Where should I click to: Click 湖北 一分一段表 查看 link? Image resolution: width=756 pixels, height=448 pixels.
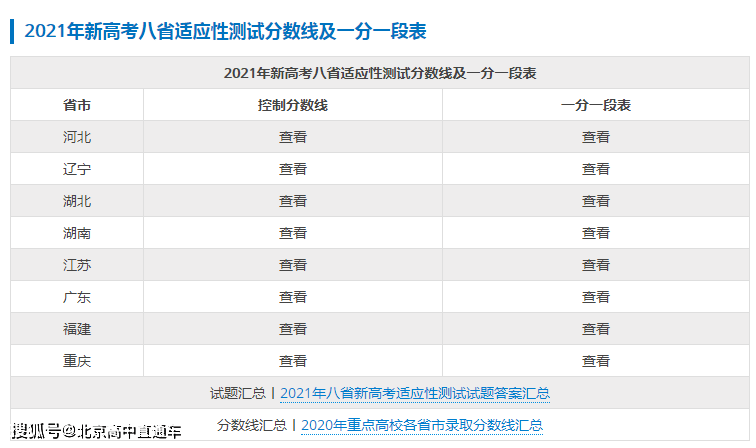pyautogui.click(x=595, y=201)
